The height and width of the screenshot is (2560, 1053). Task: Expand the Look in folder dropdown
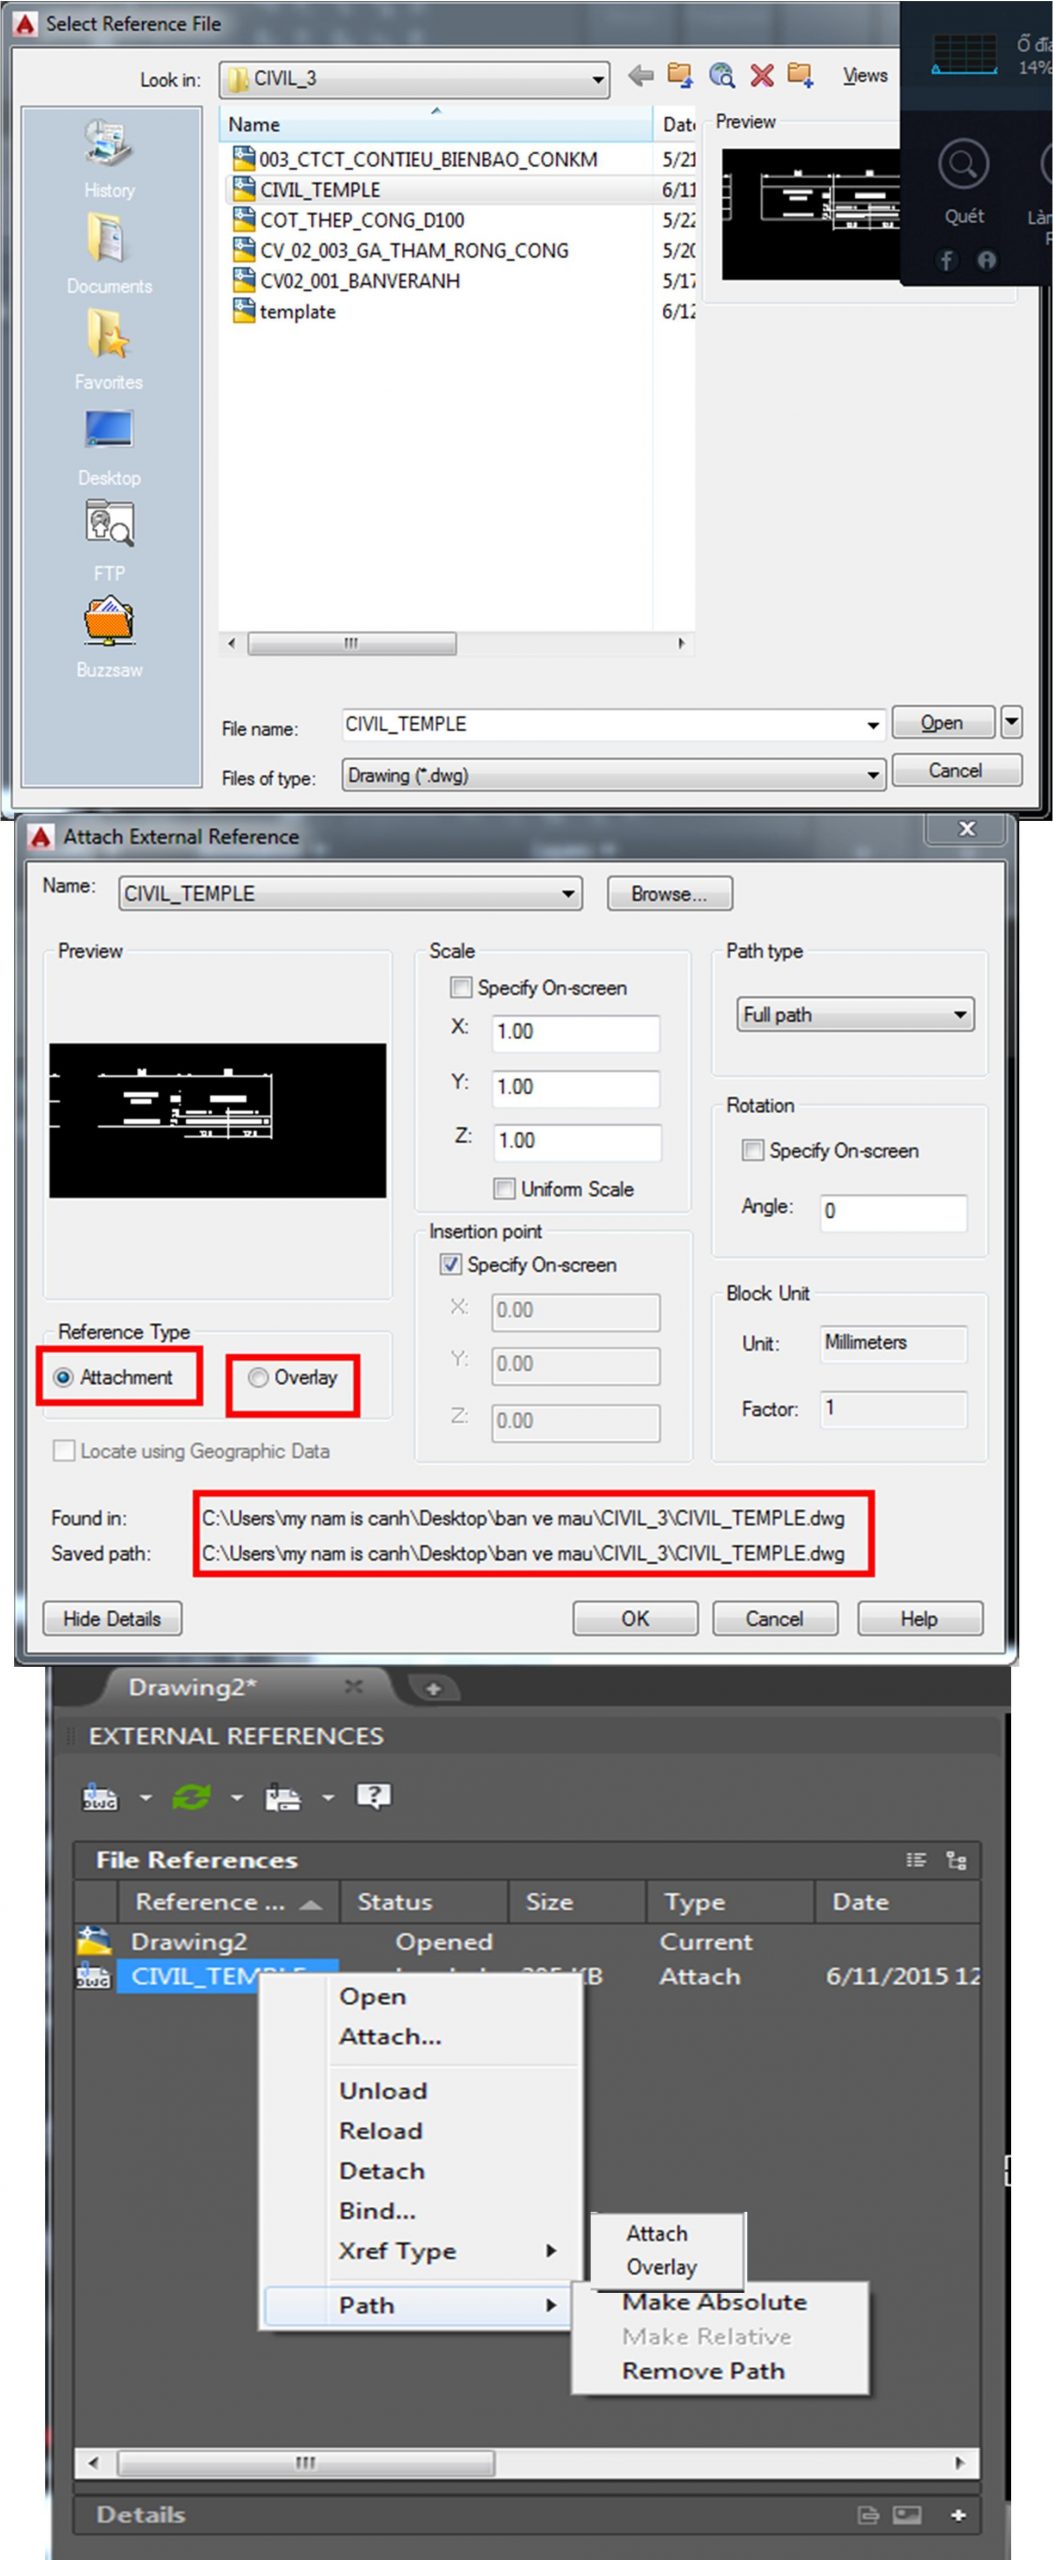click(598, 79)
